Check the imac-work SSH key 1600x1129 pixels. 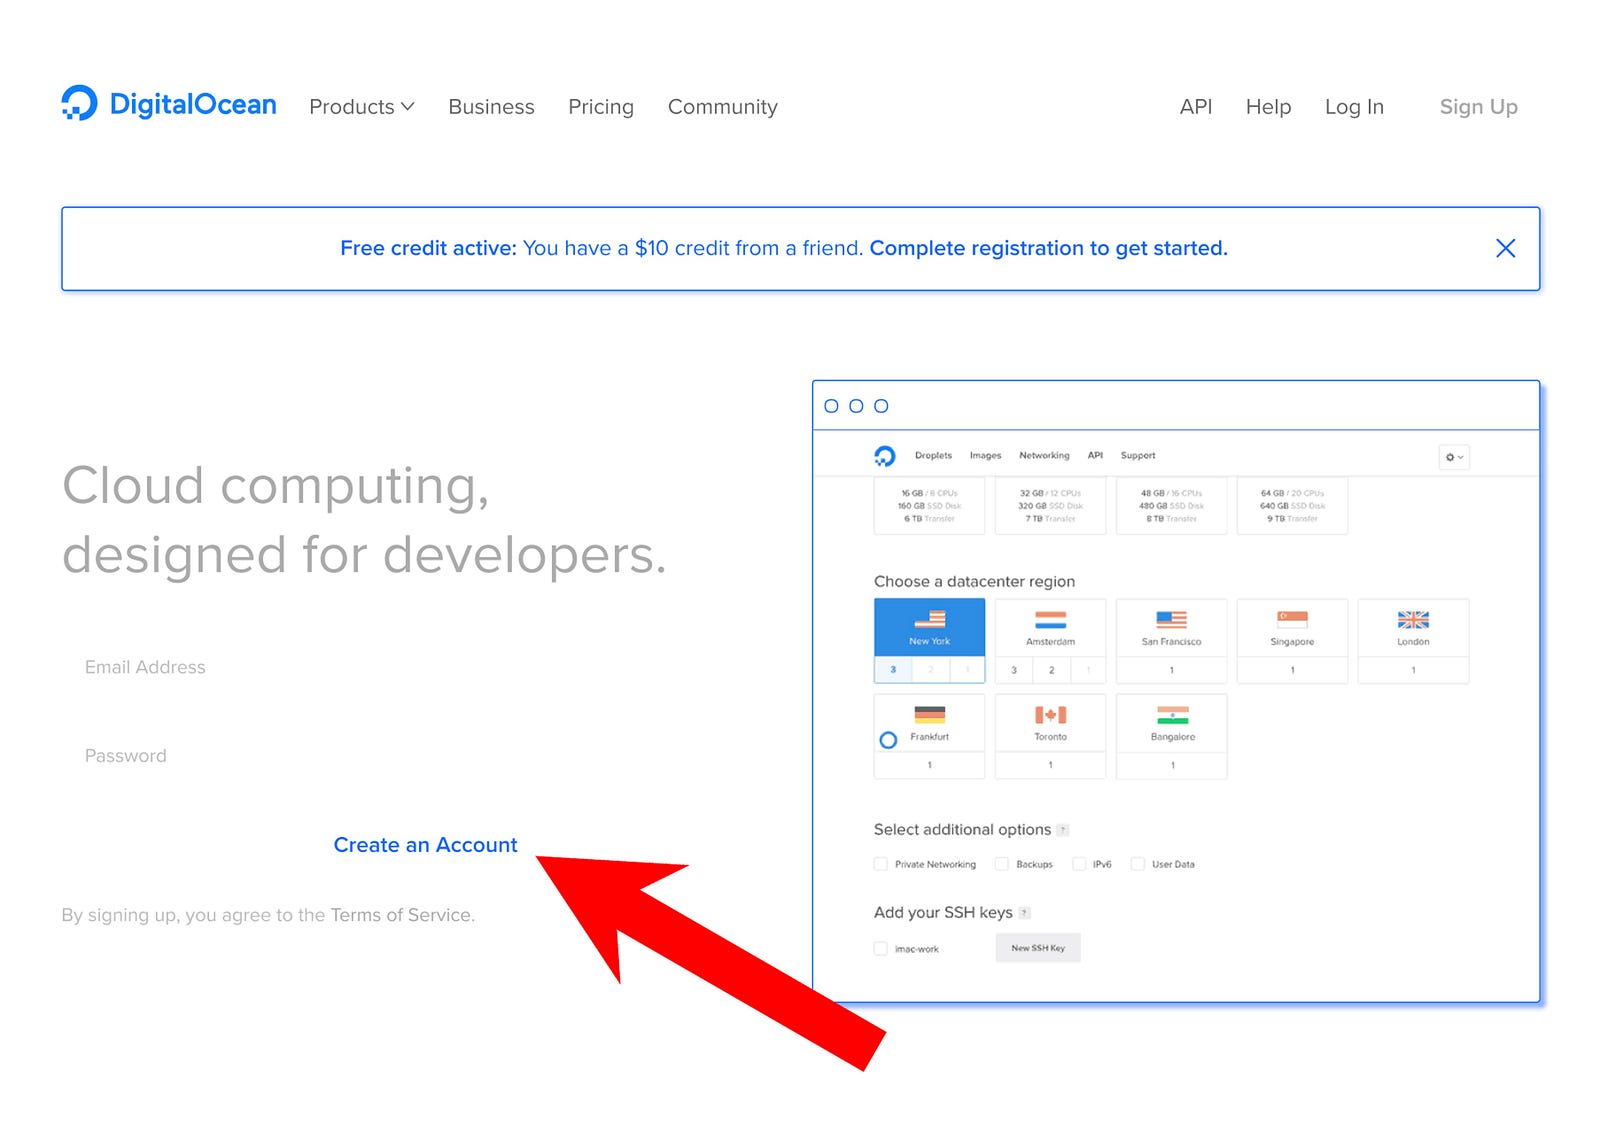click(881, 948)
